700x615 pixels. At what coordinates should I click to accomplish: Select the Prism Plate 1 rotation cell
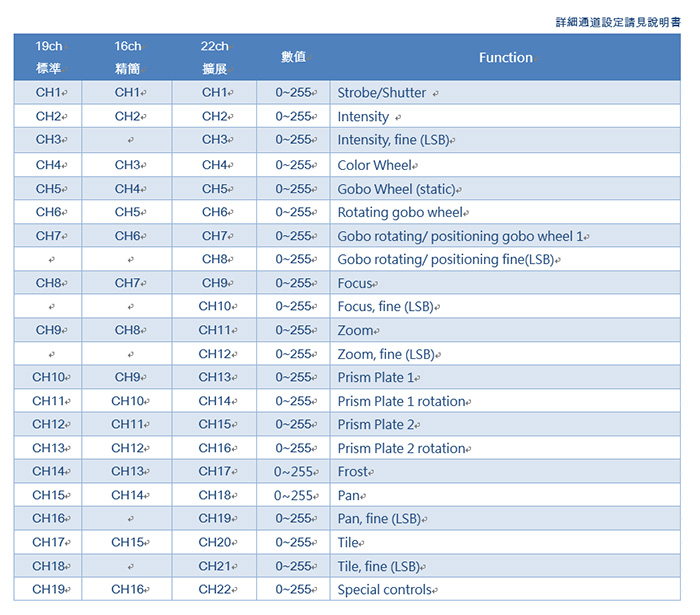pyautogui.click(x=402, y=401)
